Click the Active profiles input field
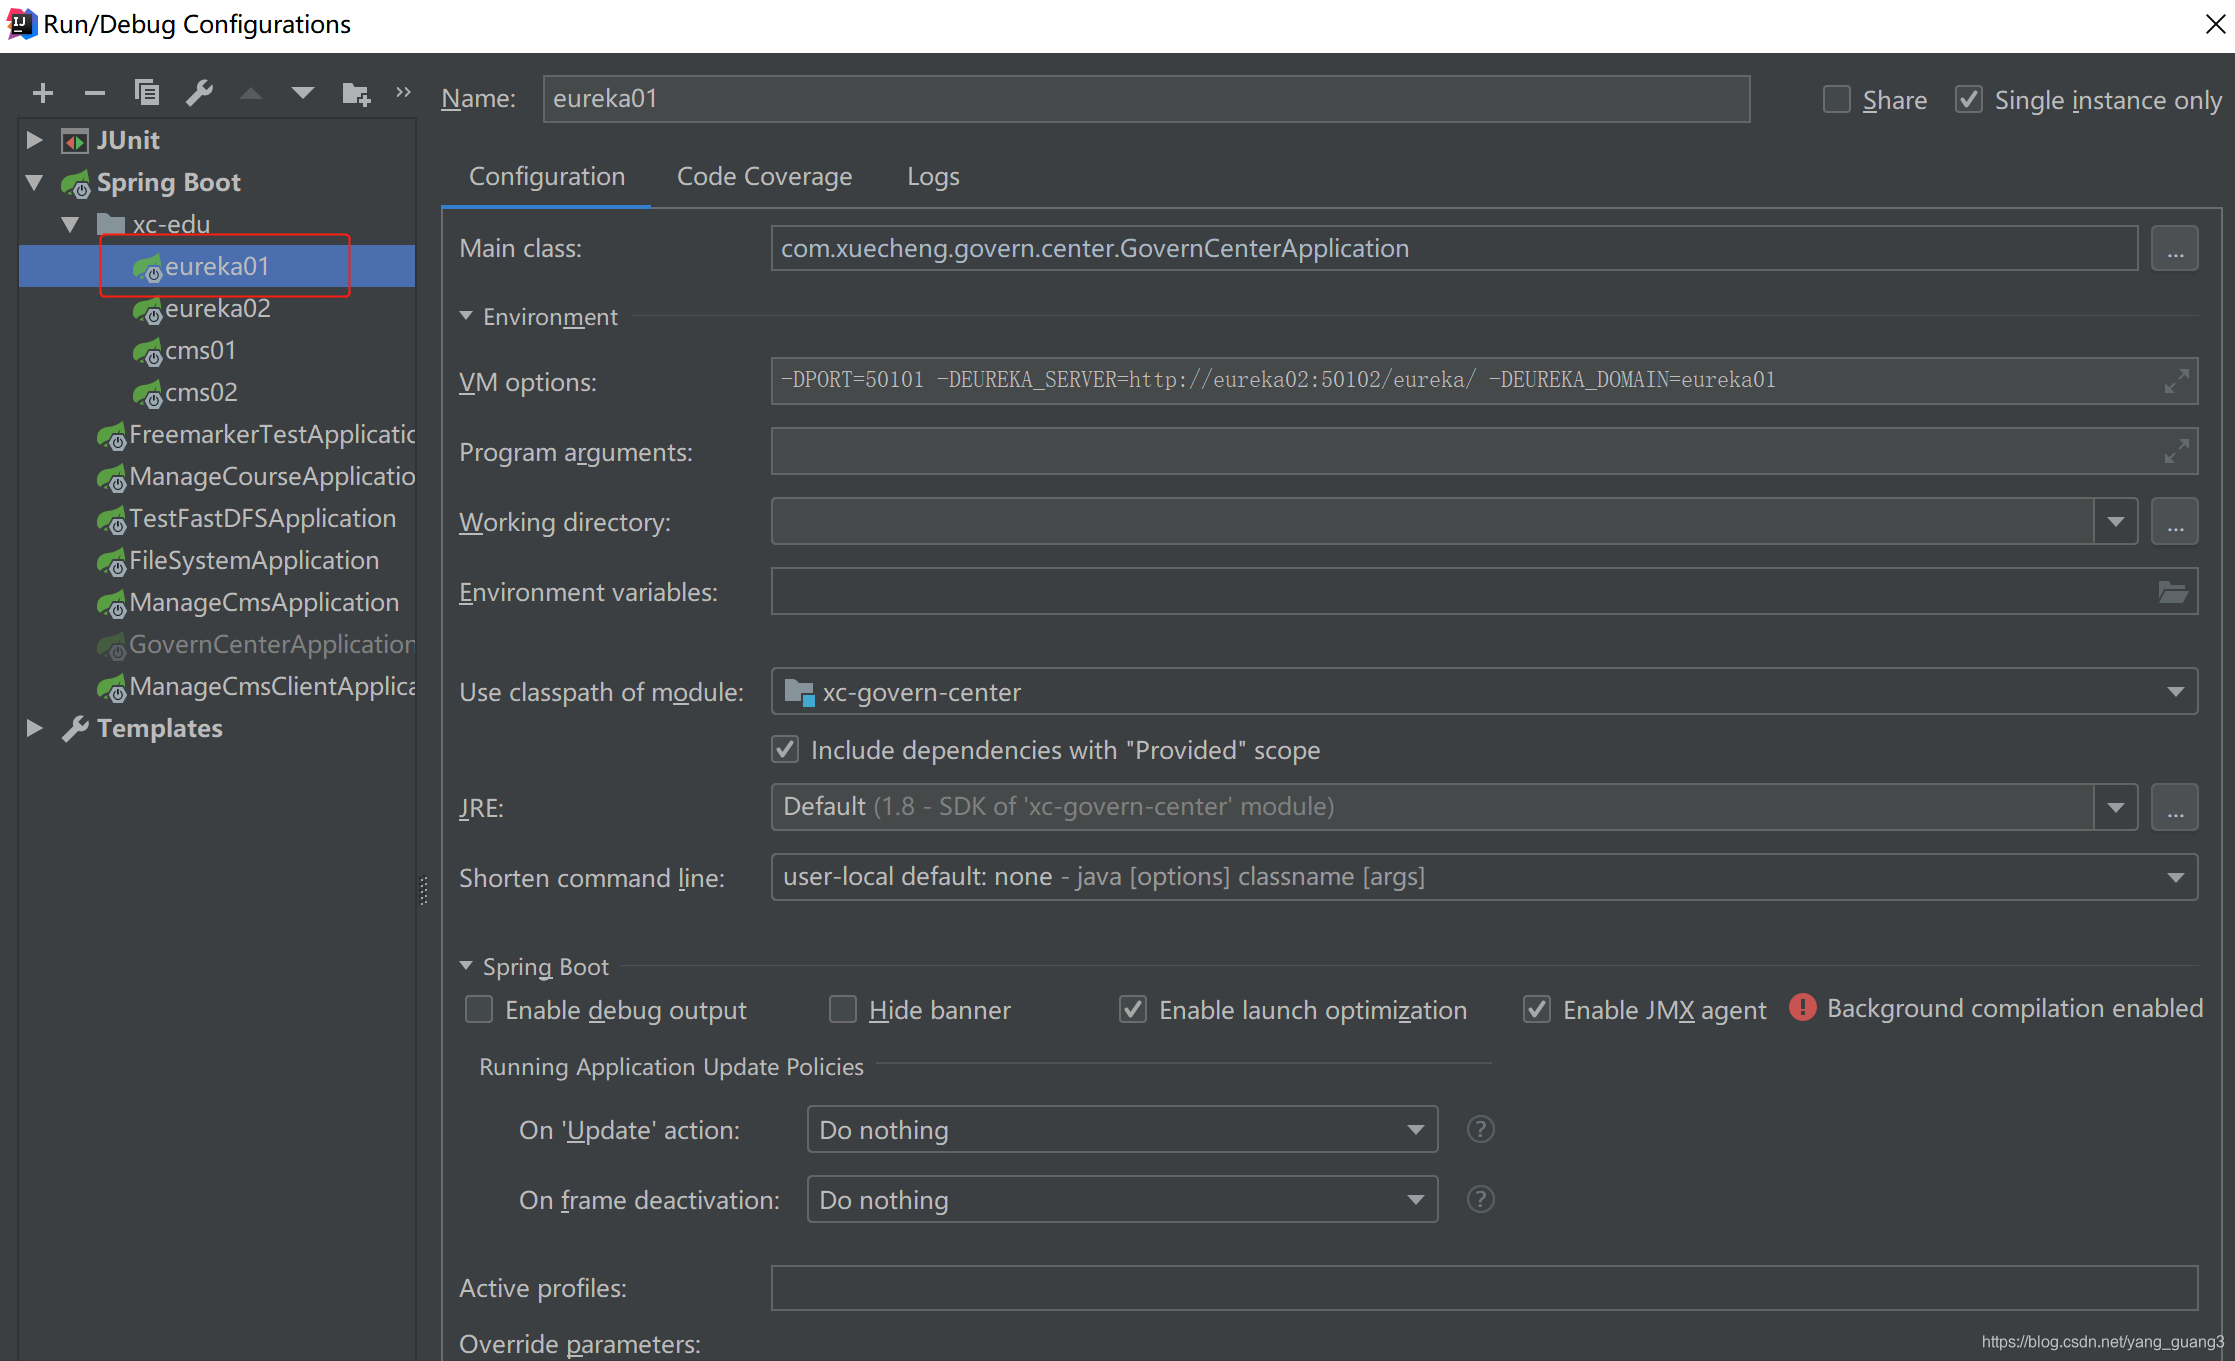 coord(1483,1288)
